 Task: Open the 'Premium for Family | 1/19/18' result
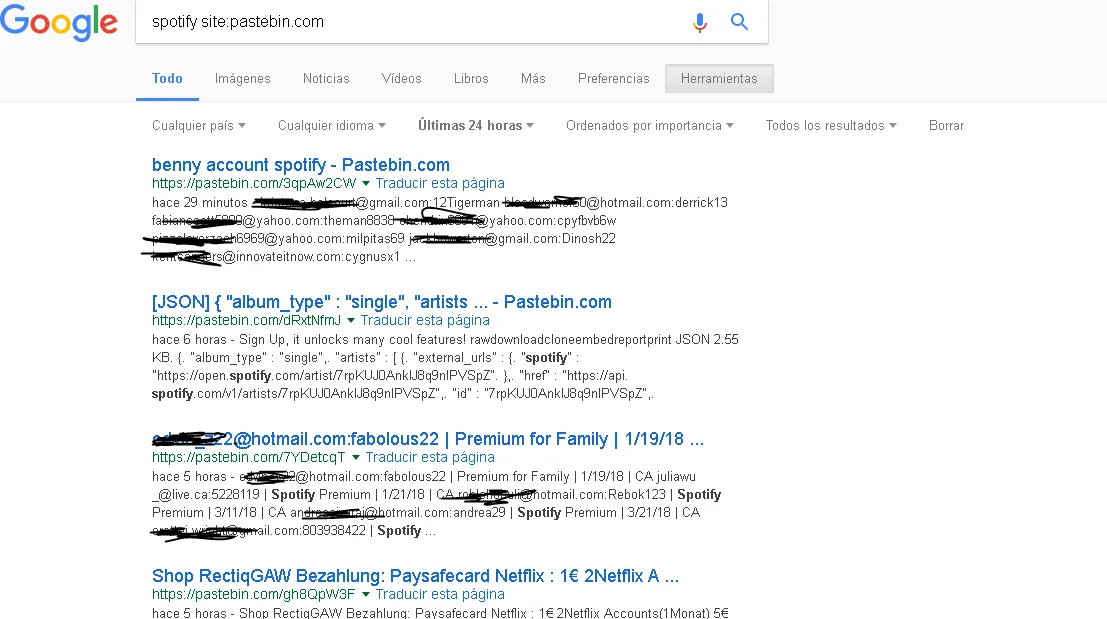428,438
